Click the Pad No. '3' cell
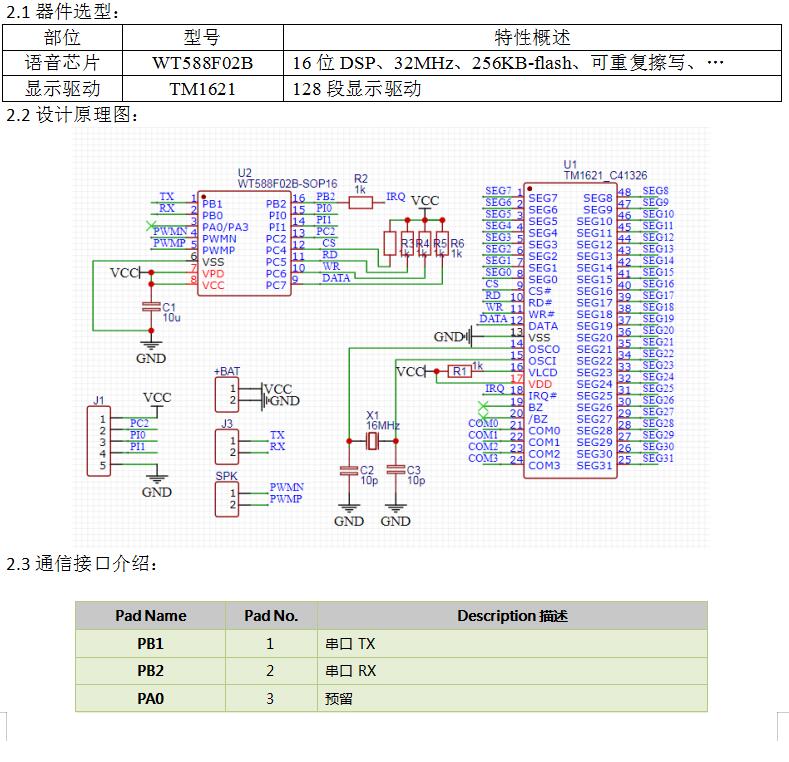 tap(270, 699)
